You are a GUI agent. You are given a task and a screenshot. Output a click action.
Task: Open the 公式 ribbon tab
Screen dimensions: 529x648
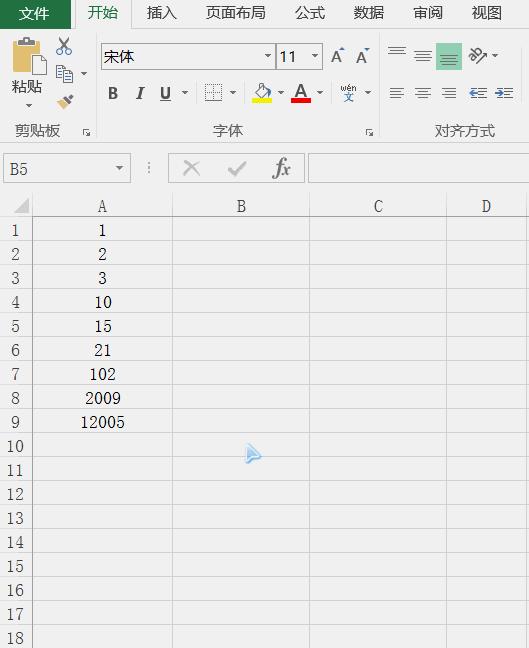(310, 13)
